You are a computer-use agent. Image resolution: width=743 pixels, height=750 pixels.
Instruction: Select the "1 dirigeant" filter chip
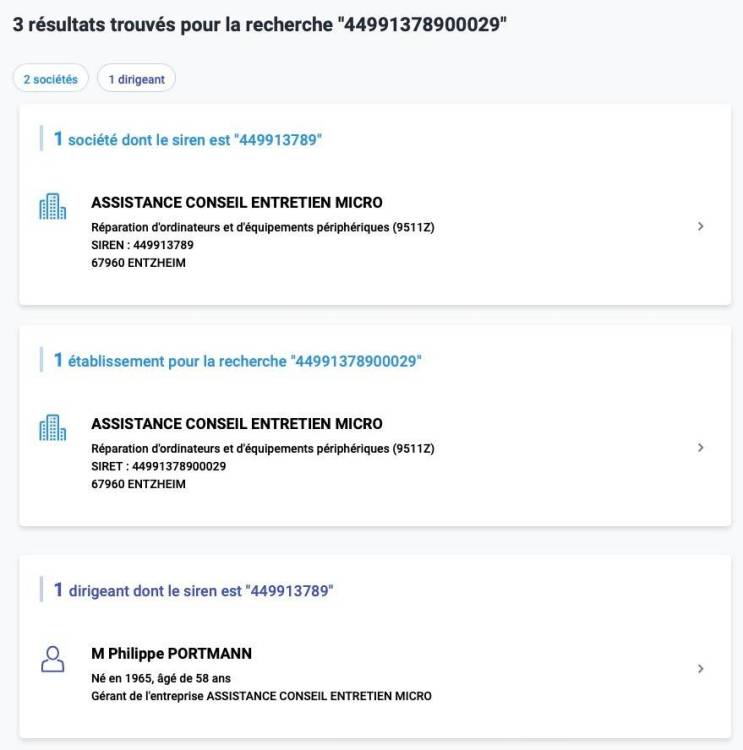[136, 79]
